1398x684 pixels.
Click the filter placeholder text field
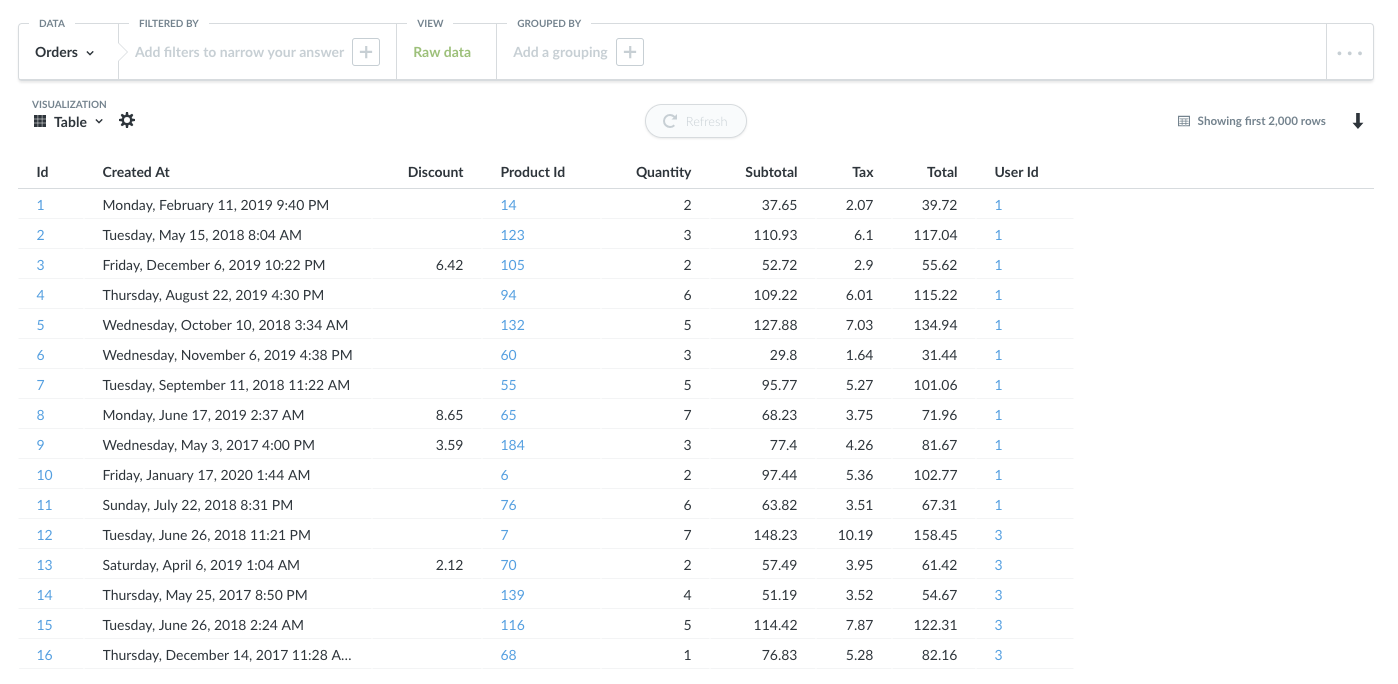click(239, 52)
